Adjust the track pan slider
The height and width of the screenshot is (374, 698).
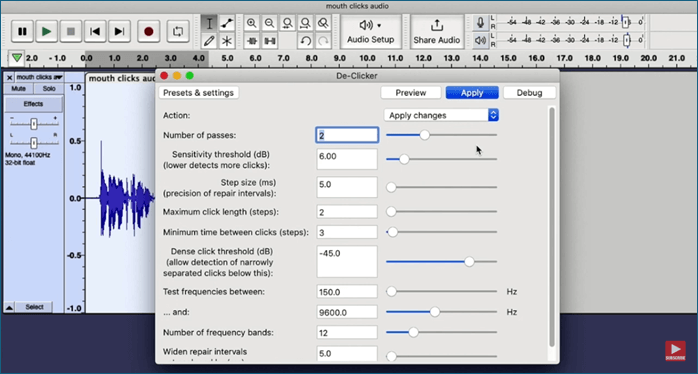(34, 142)
